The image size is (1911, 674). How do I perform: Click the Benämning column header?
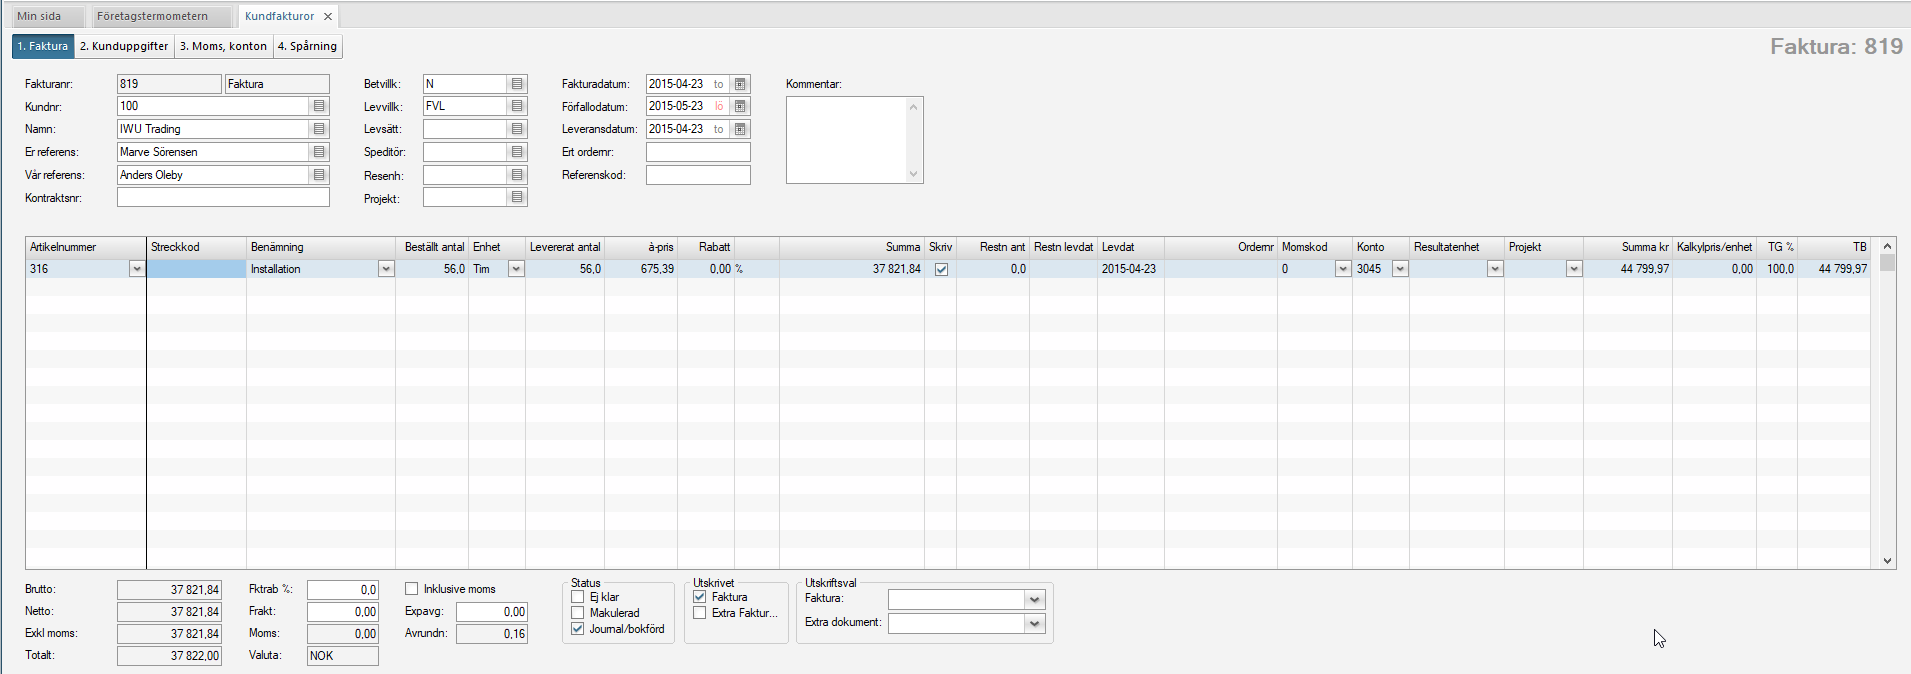(320, 247)
